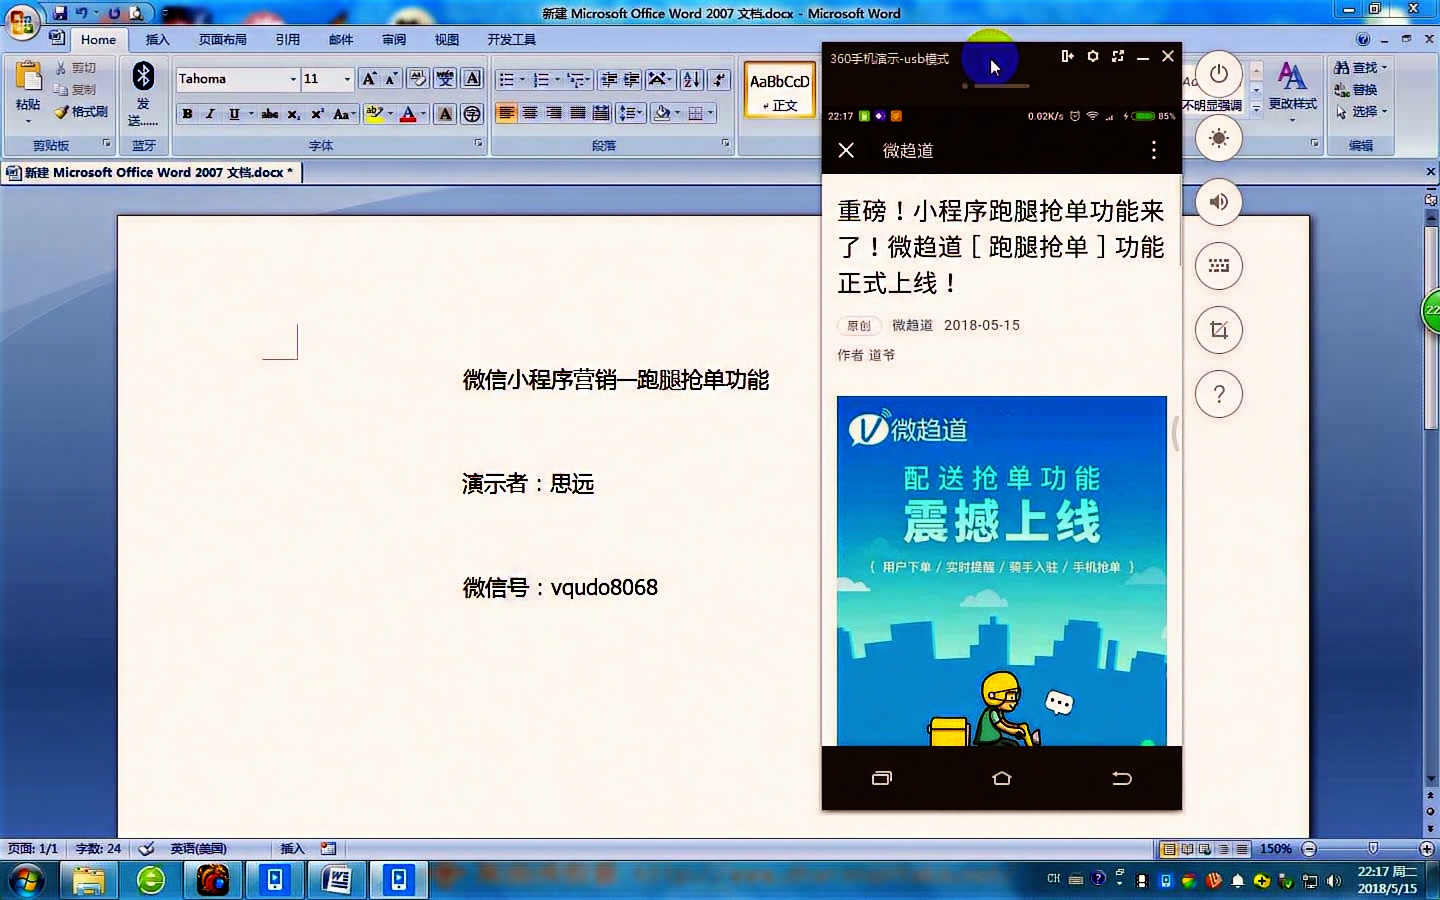Click Sort icon in paragraph group
Viewport: 1440px width, 900px height.
click(x=691, y=79)
